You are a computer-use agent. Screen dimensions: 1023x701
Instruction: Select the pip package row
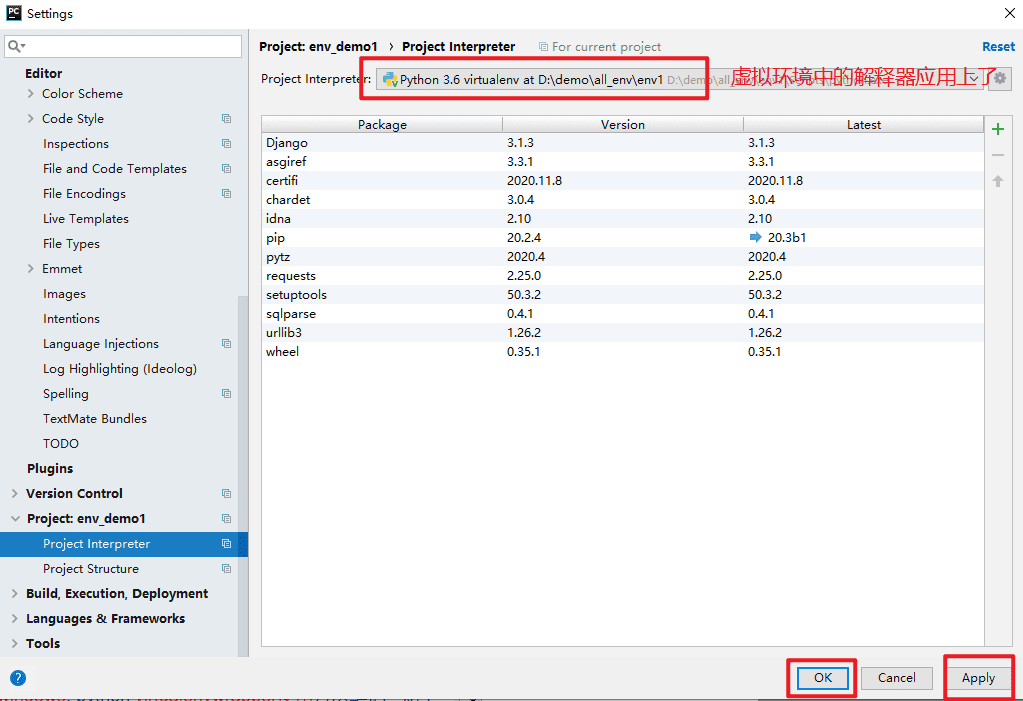coord(622,238)
